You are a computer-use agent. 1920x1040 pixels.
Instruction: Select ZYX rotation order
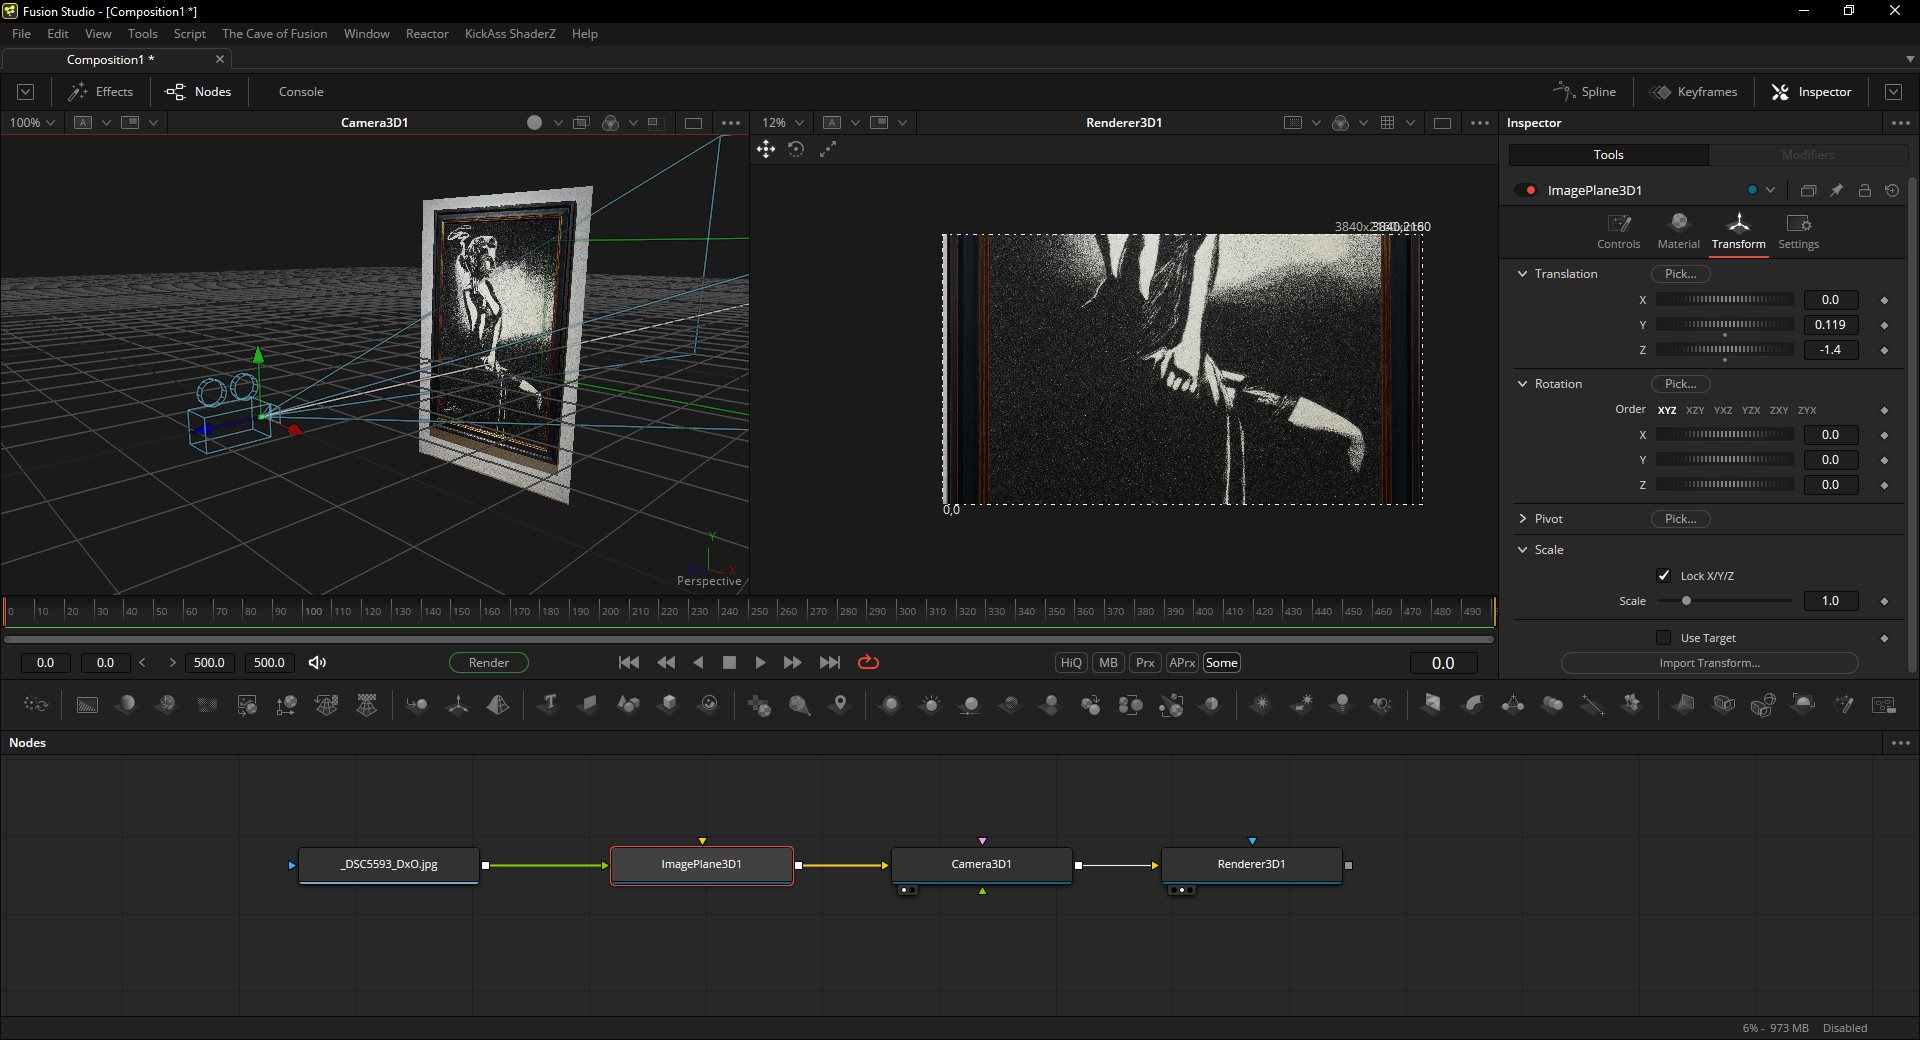point(1807,410)
